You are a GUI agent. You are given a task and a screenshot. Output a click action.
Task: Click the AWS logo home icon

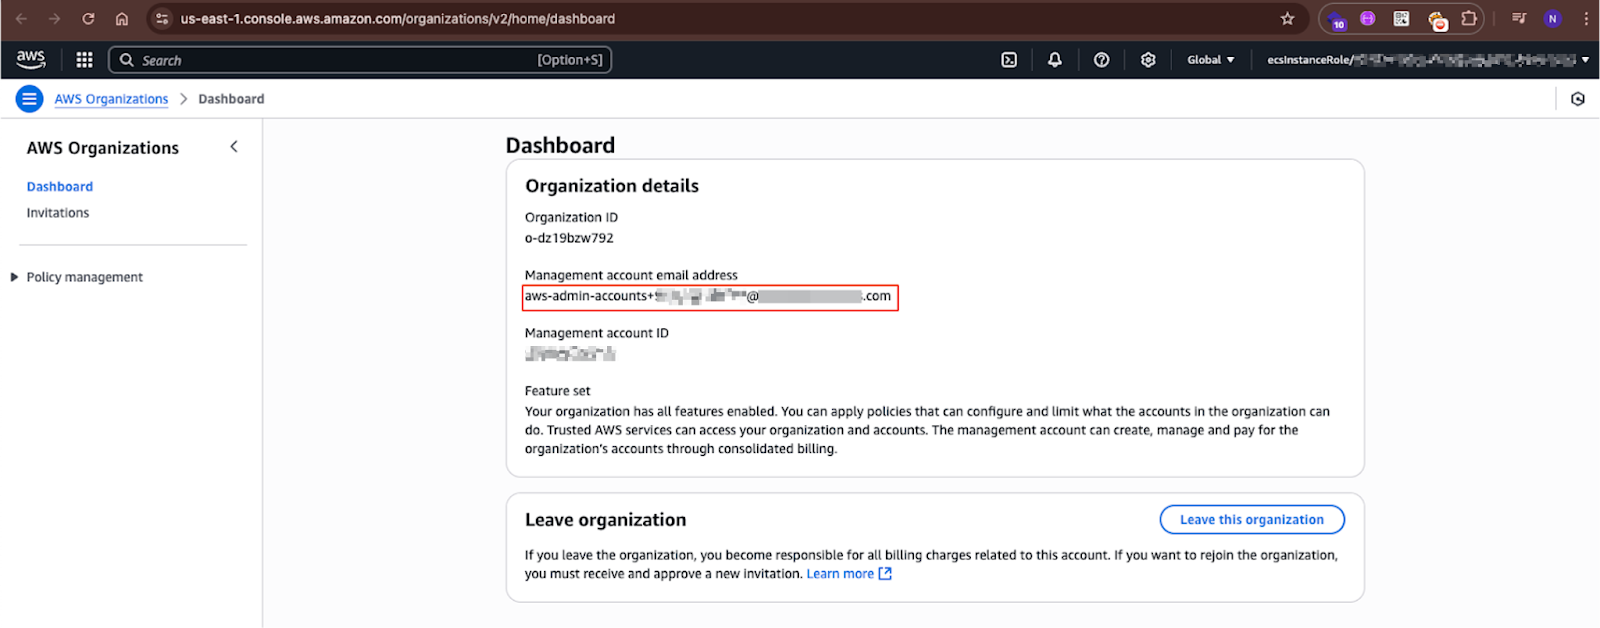pos(31,60)
